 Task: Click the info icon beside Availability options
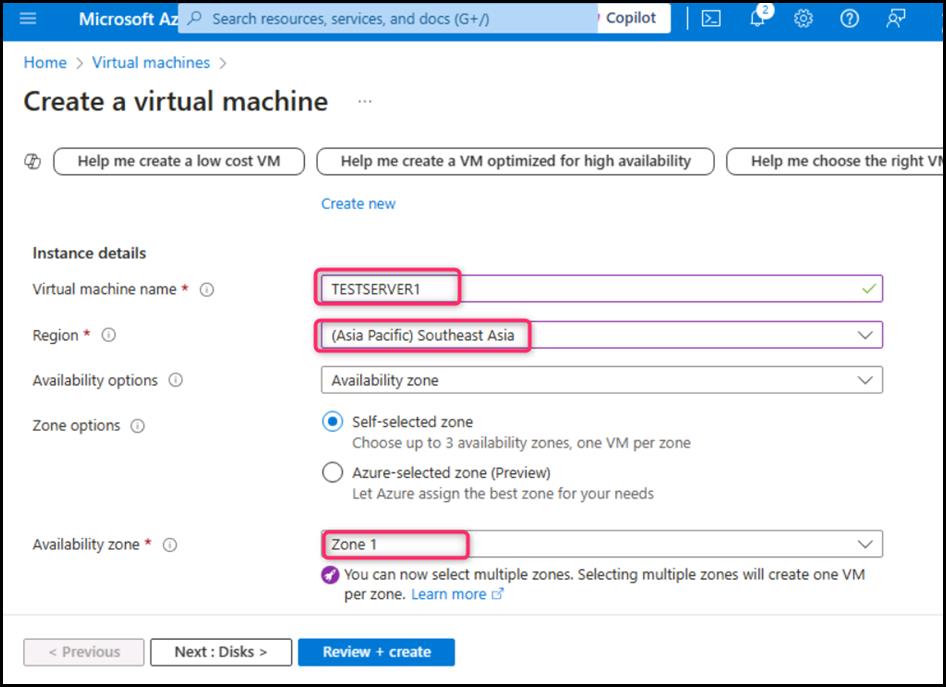pos(176,381)
